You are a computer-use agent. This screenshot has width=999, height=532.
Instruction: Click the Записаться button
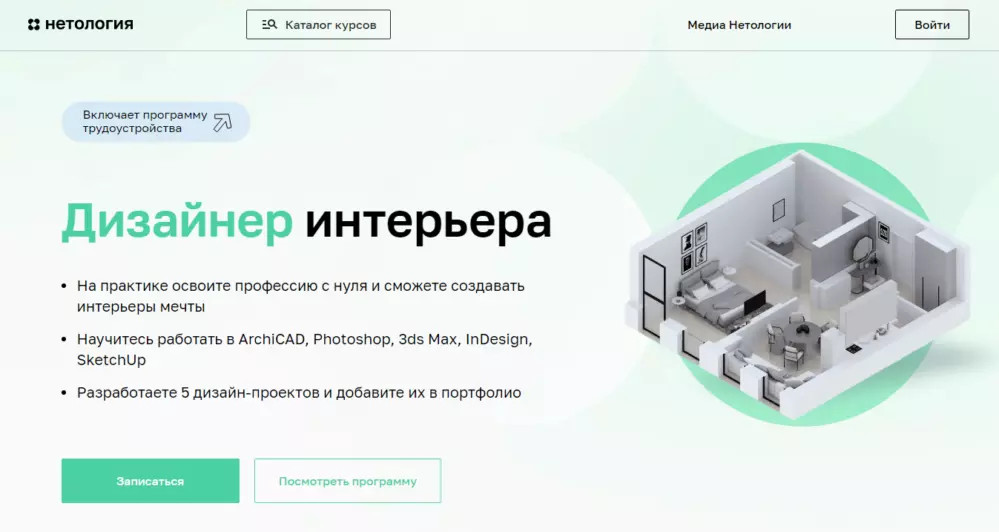(150, 481)
